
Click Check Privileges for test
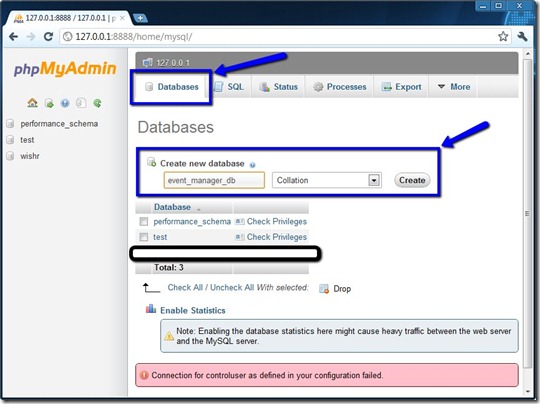point(277,237)
